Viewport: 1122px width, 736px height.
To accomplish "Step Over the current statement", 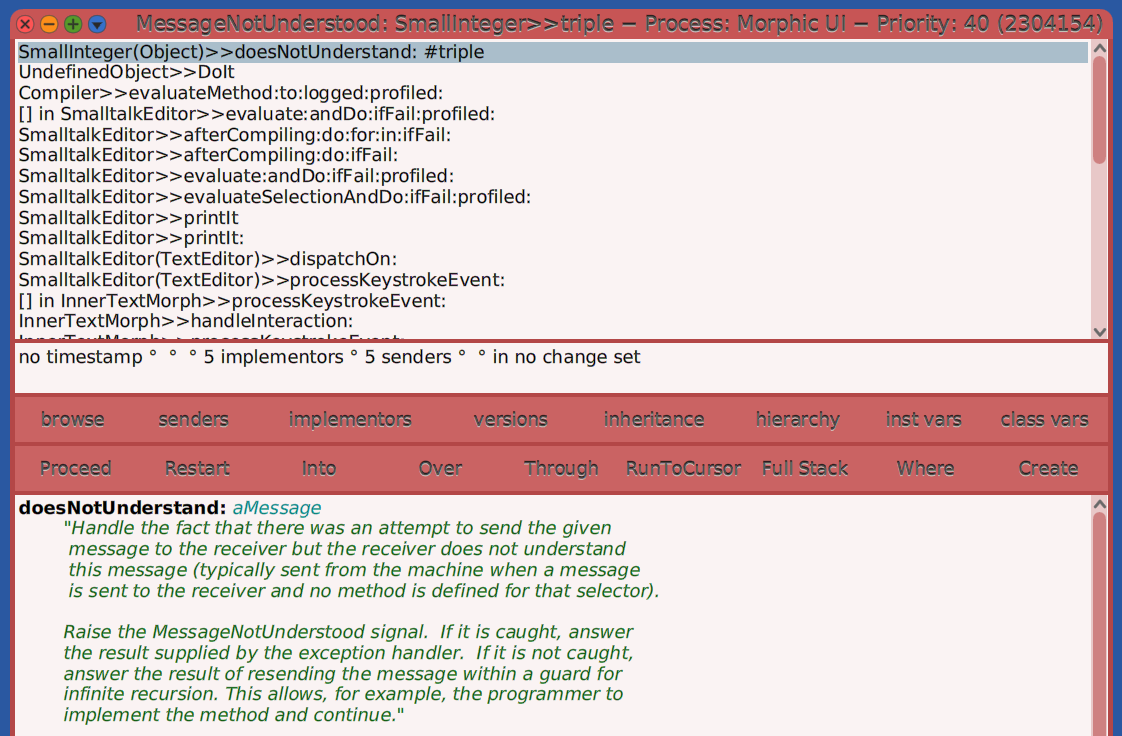I will click(439, 467).
